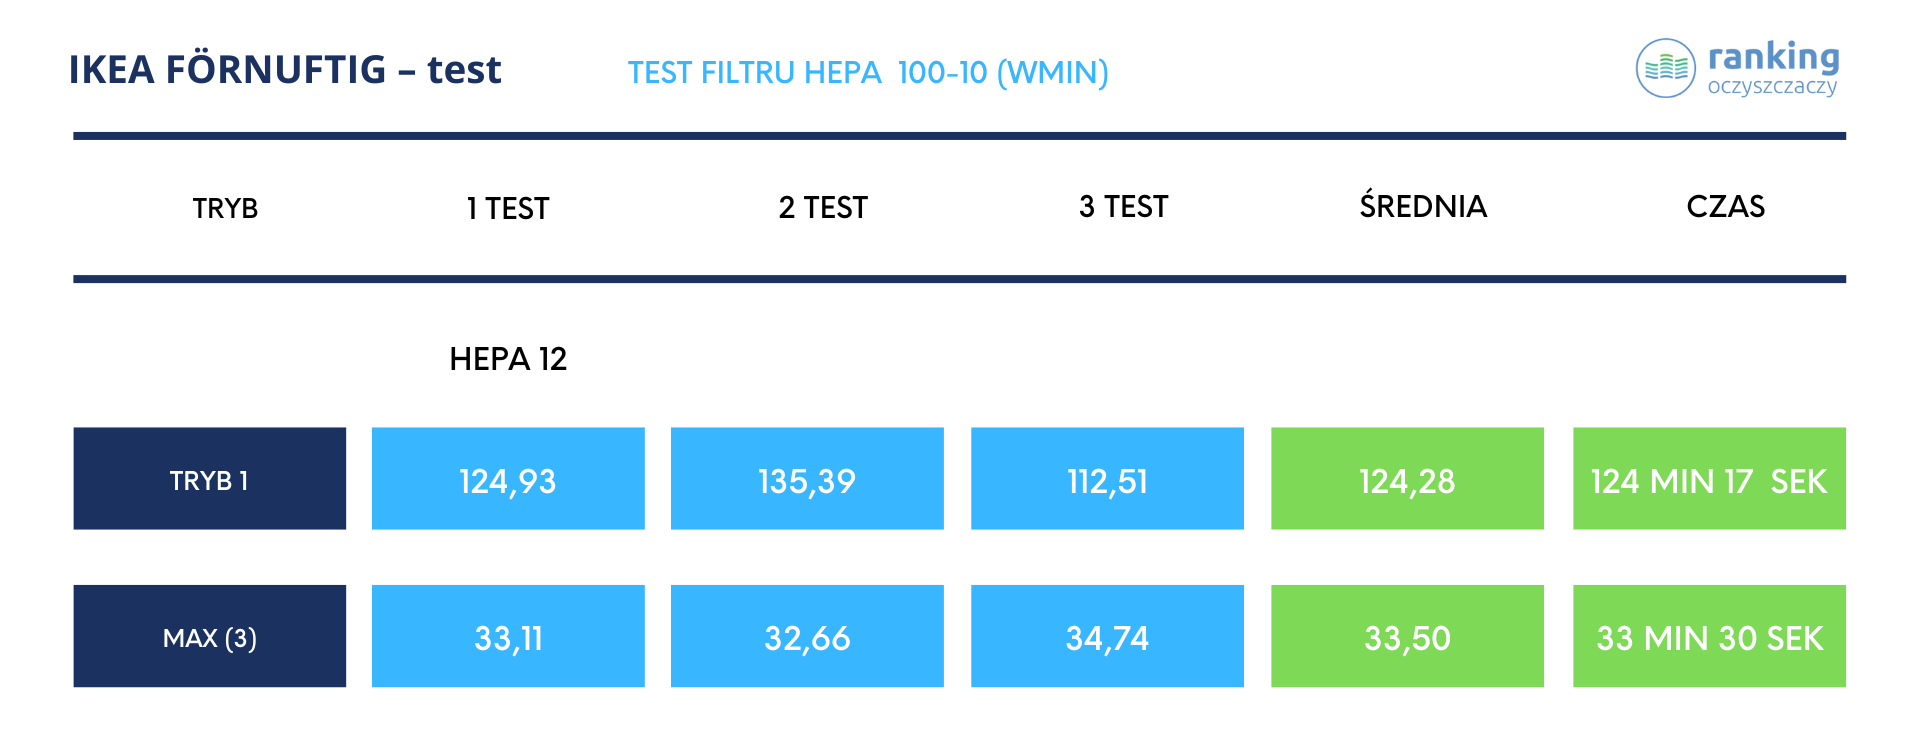The image size is (1920, 749).
Task: Click the 33 MIN 30 SEK time cell
Action: tap(1709, 636)
